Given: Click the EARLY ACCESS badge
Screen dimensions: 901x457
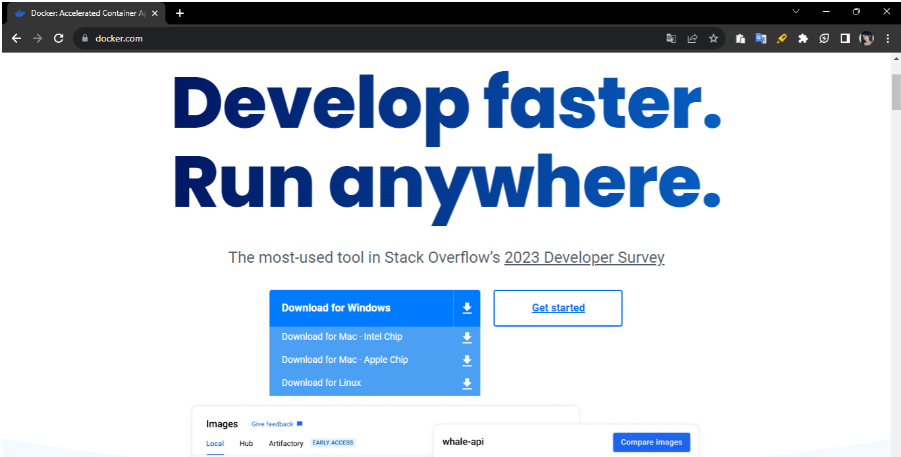Looking at the screenshot, I should click(x=333, y=443).
